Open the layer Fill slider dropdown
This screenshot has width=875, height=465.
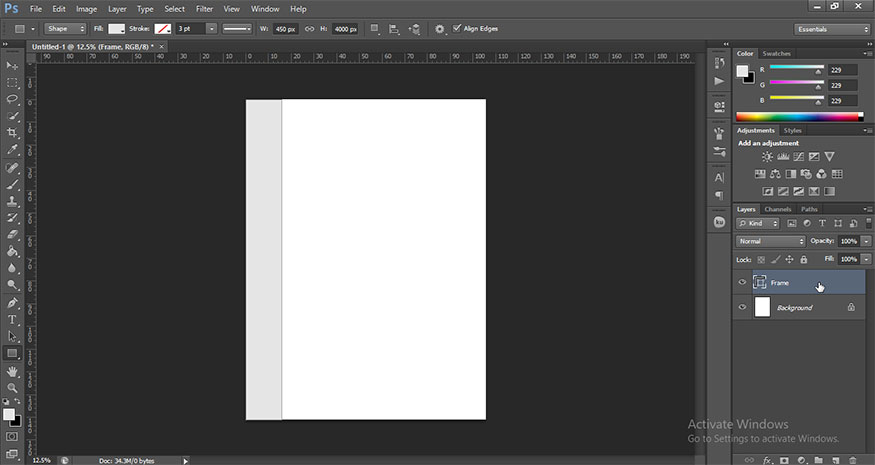tap(866, 259)
